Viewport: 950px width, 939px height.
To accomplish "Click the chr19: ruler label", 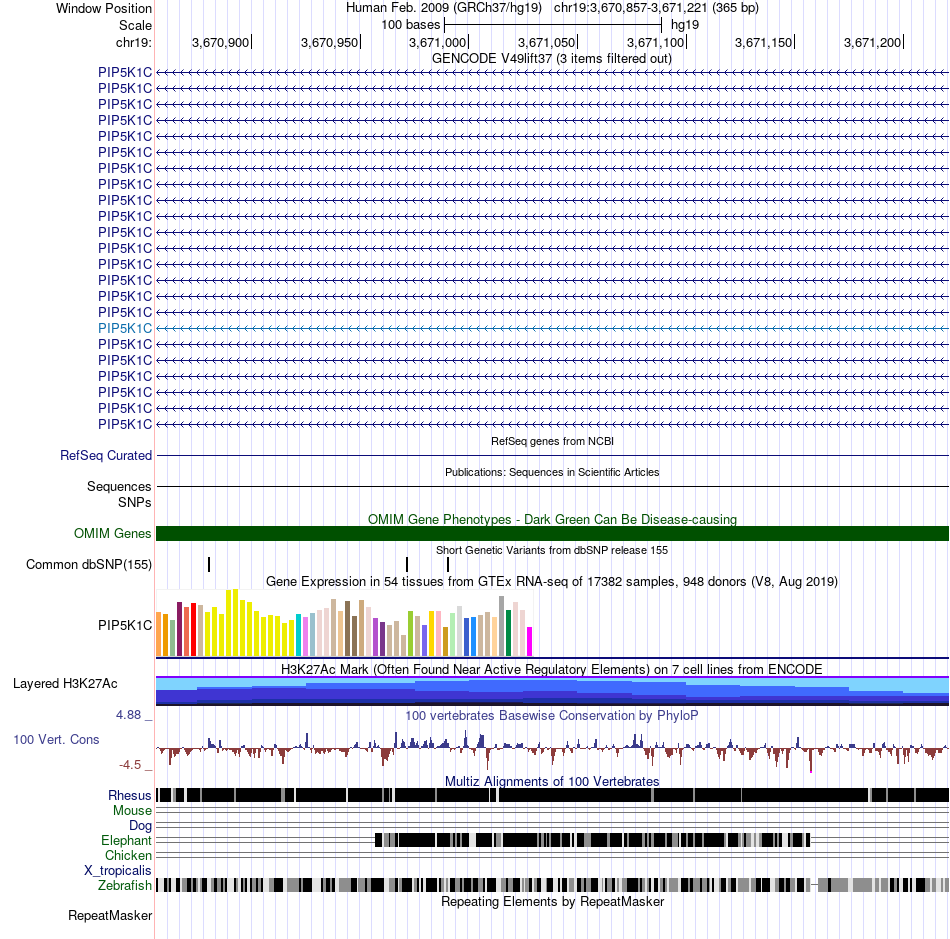I will click(x=133, y=42).
